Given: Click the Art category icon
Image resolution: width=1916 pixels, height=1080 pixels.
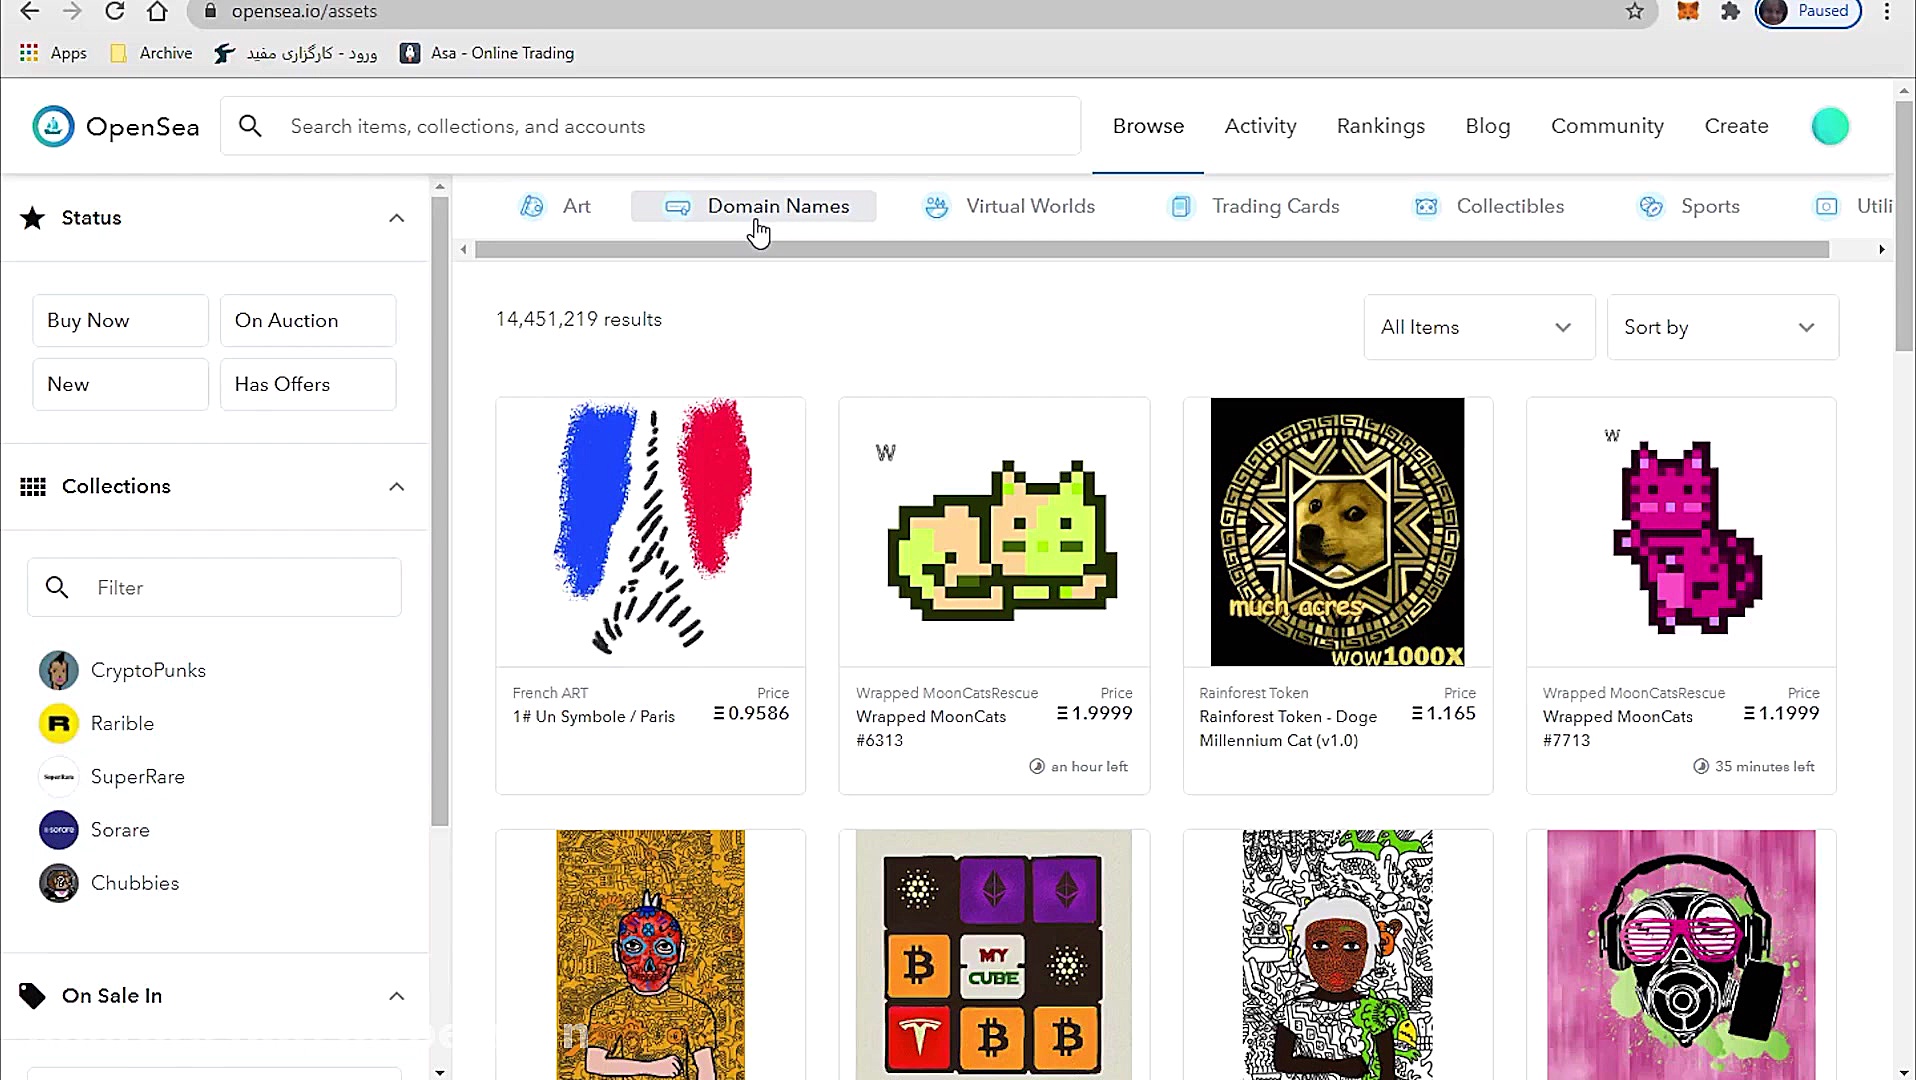Looking at the screenshot, I should [x=532, y=206].
